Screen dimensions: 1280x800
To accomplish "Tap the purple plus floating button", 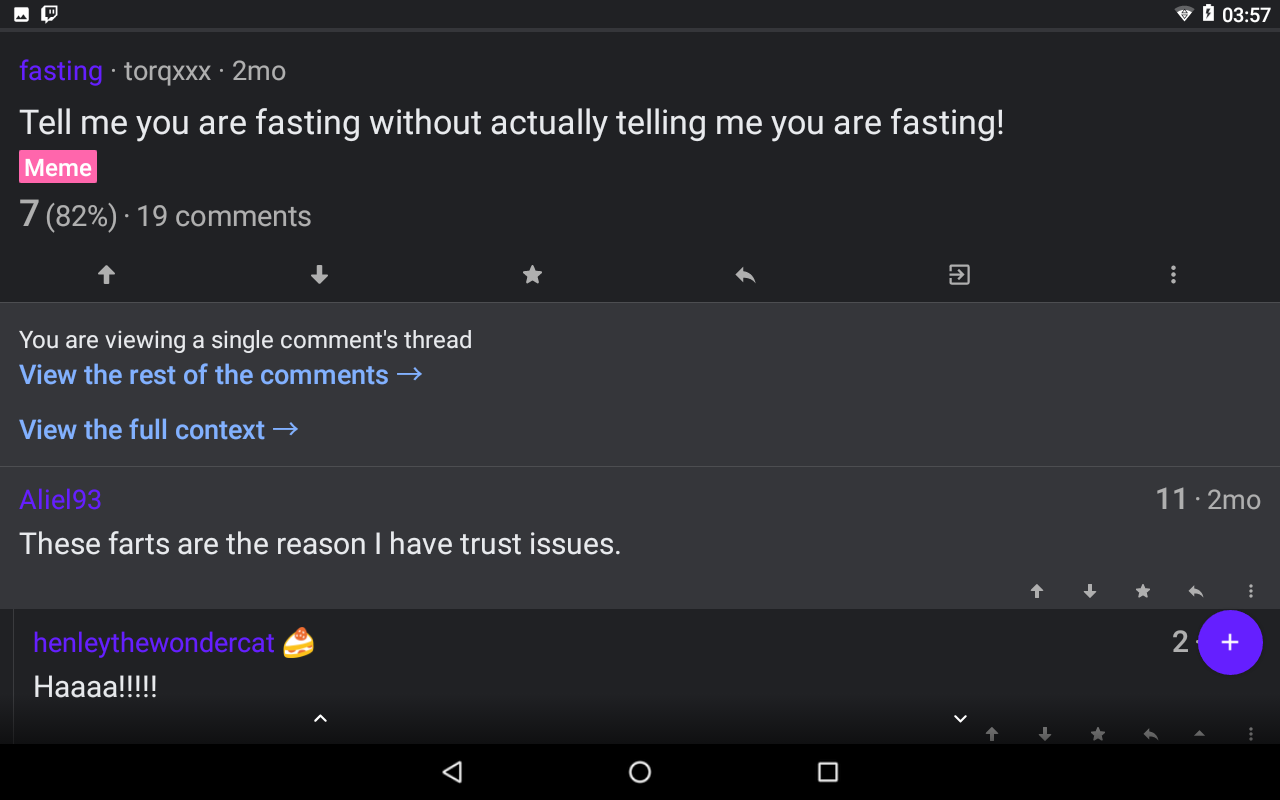I will coord(1230,642).
